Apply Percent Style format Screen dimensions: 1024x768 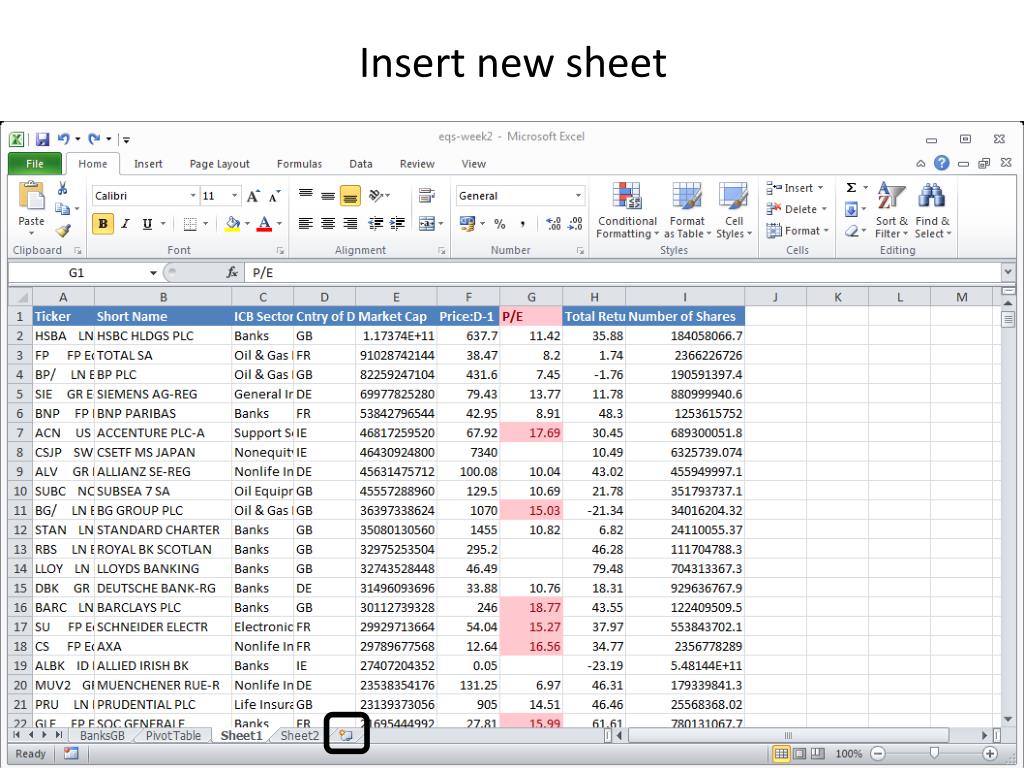point(500,224)
